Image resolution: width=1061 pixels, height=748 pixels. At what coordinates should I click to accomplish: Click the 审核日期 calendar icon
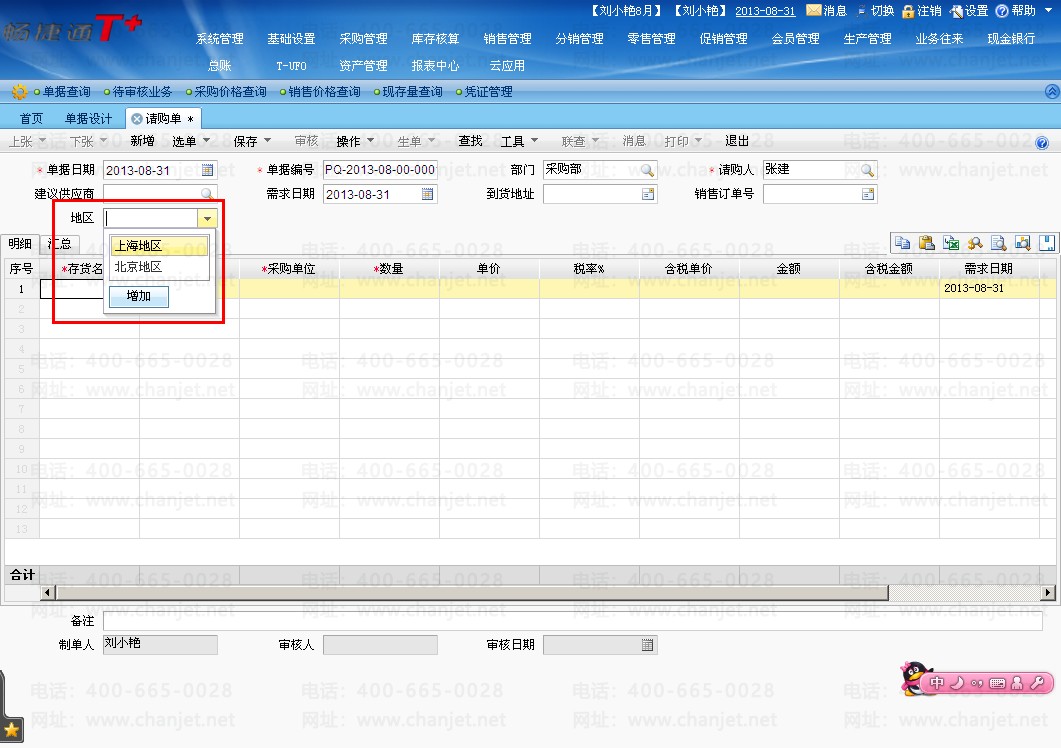click(x=648, y=644)
